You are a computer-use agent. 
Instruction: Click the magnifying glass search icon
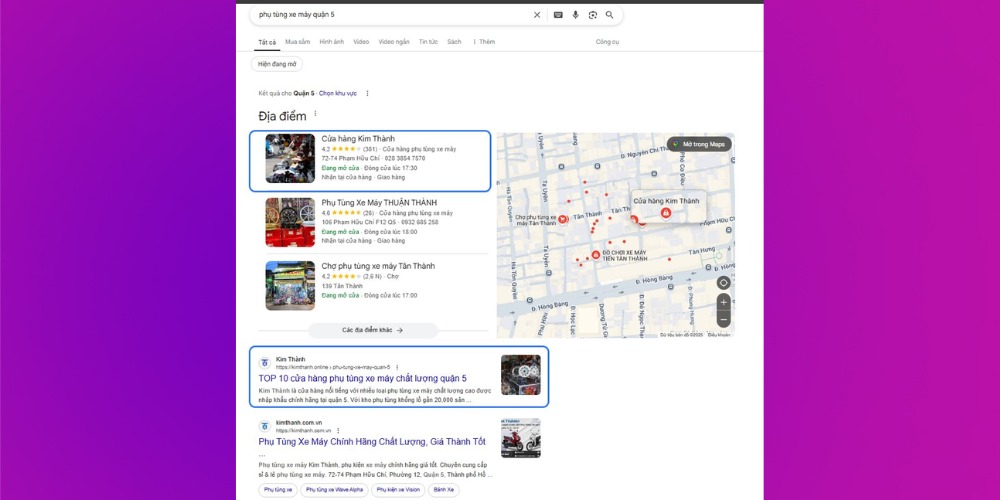tap(609, 15)
